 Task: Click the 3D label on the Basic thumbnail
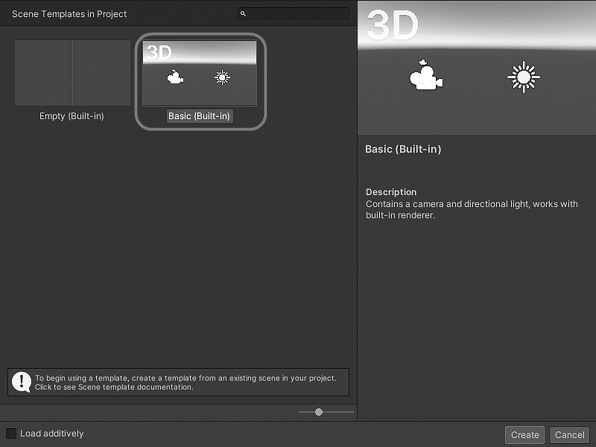click(x=159, y=52)
